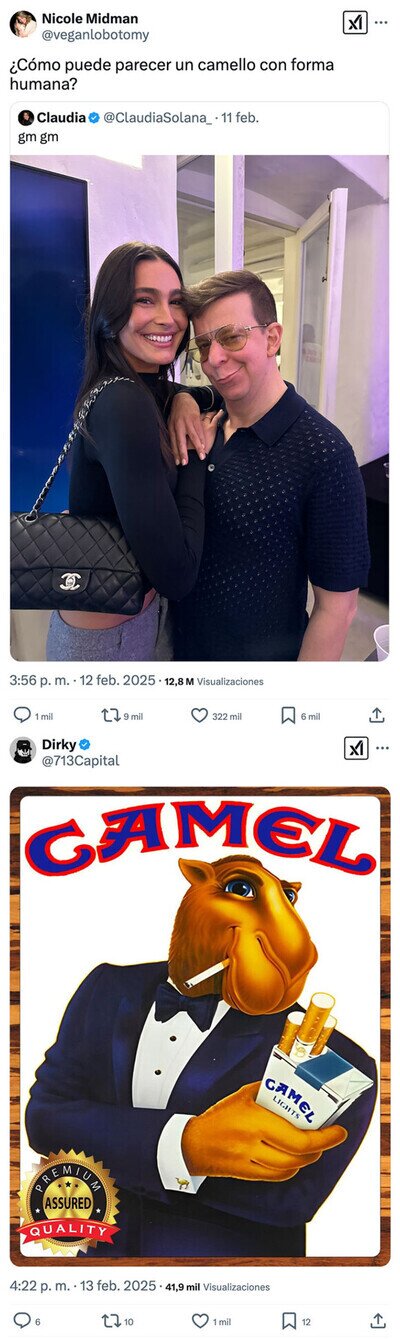
Task: Open the quoted tweet from Claudia
Action: click(200, 127)
